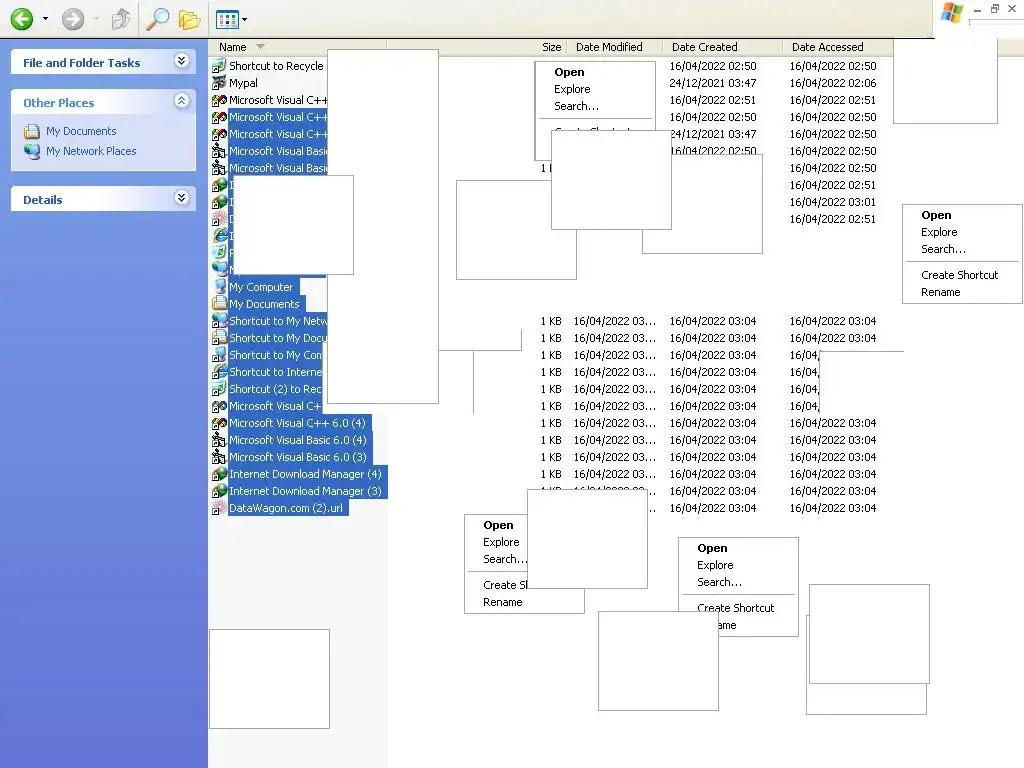Choose Rename in the rightmost context menu
This screenshot has height=768, width=1024.
(x=940, y=292)
